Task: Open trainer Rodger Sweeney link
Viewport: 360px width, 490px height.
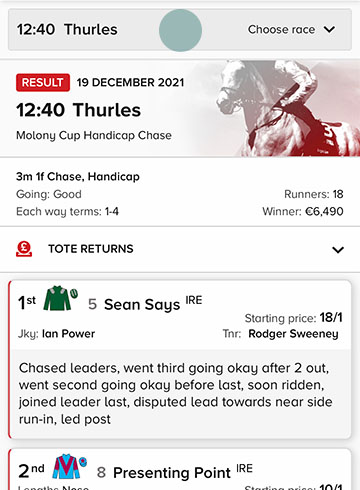Action: pyautogui.click(x=293, y=334)
